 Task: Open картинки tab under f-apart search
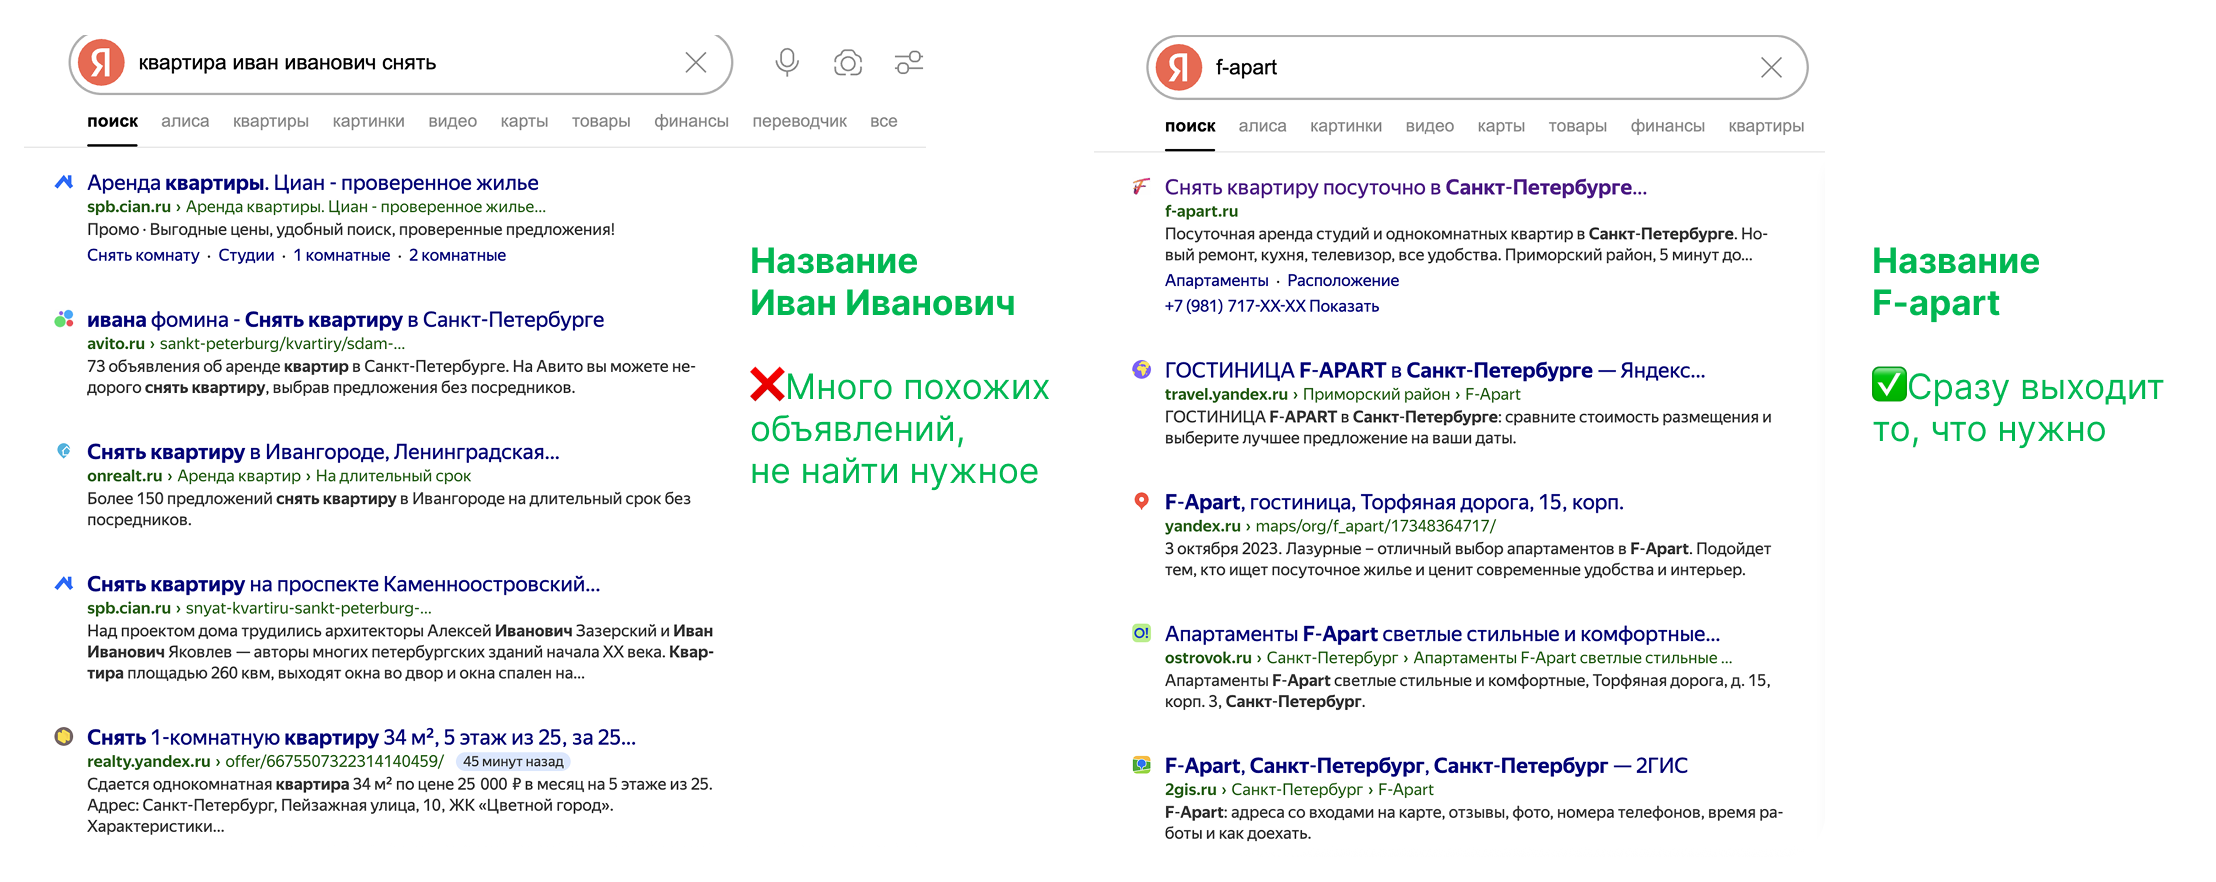[x=1345, y=126]
